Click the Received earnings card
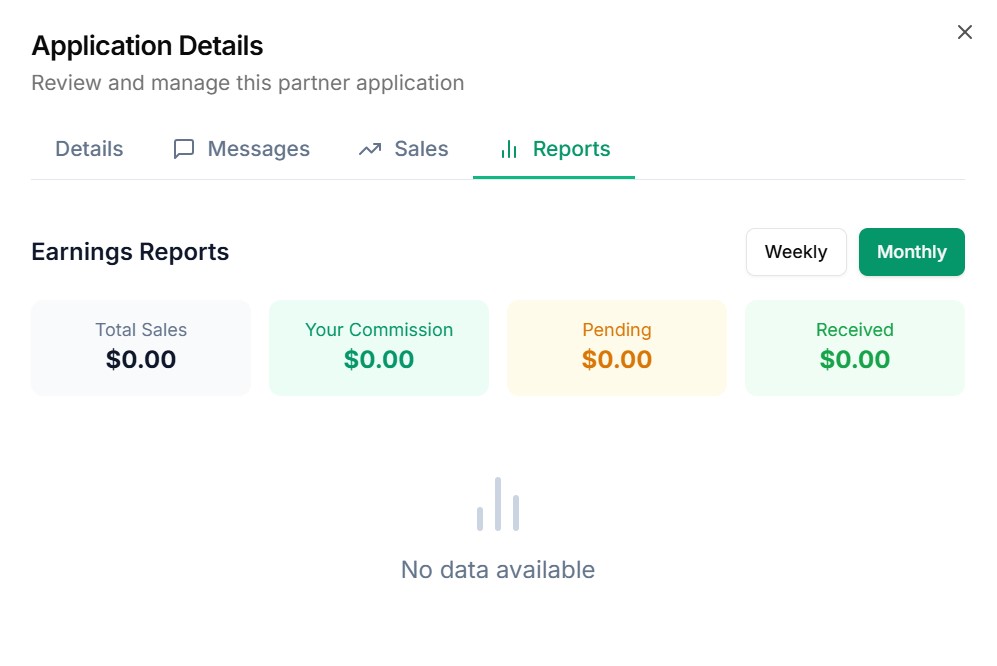 click(854, 347)
